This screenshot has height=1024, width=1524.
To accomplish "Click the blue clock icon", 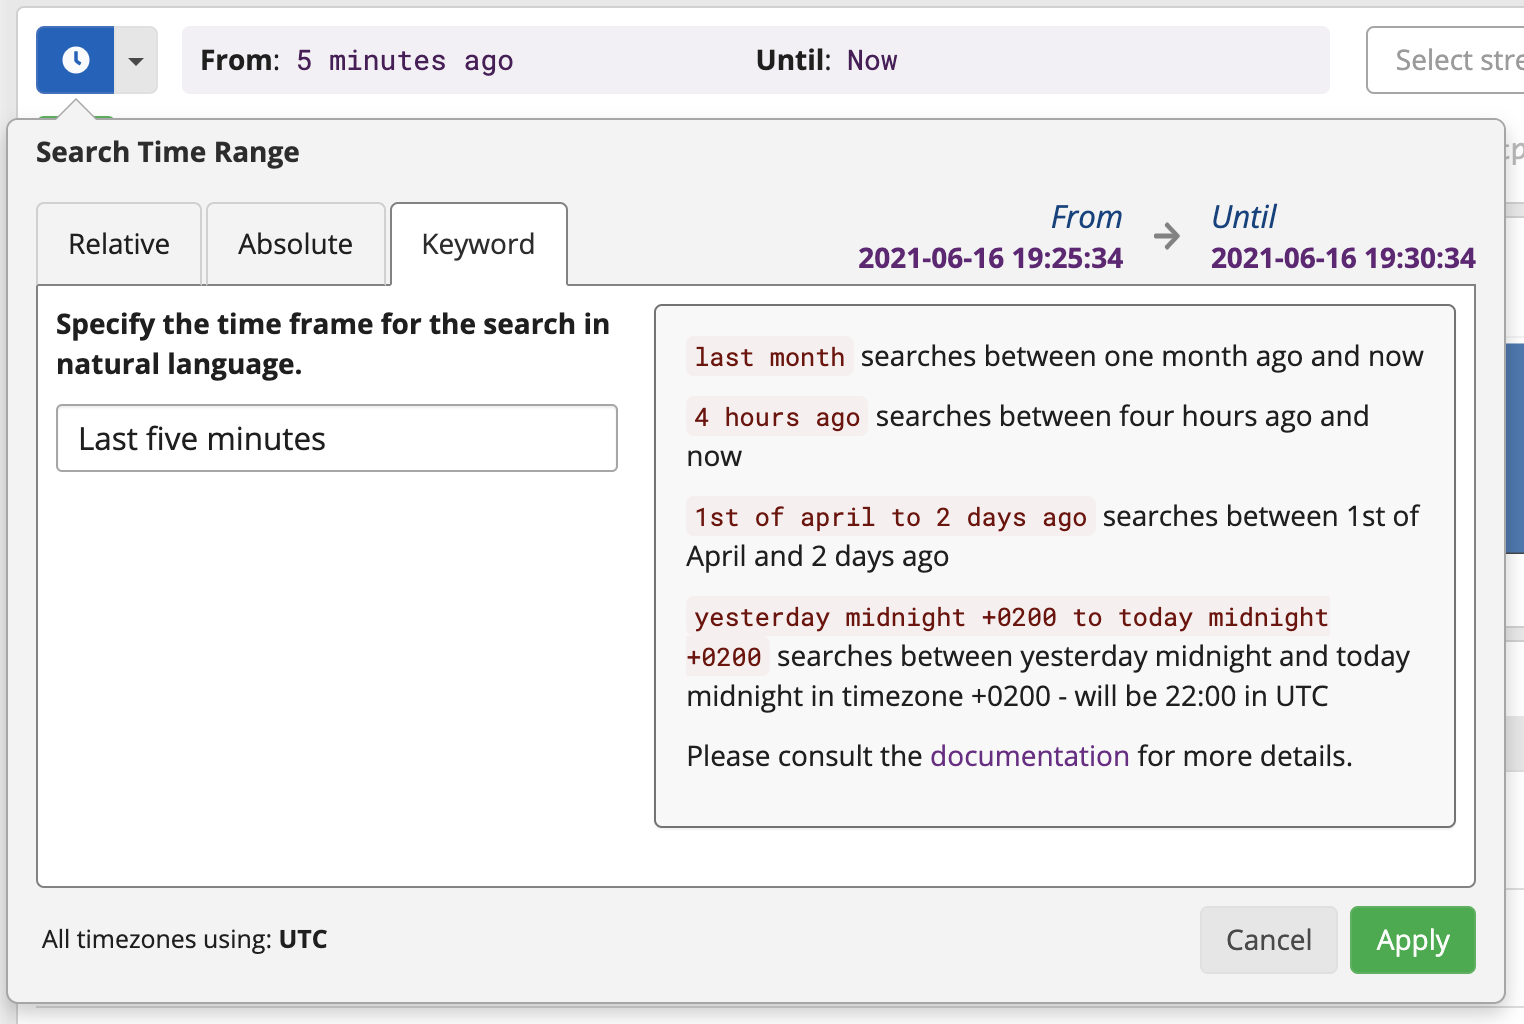I will coord(74,60).
